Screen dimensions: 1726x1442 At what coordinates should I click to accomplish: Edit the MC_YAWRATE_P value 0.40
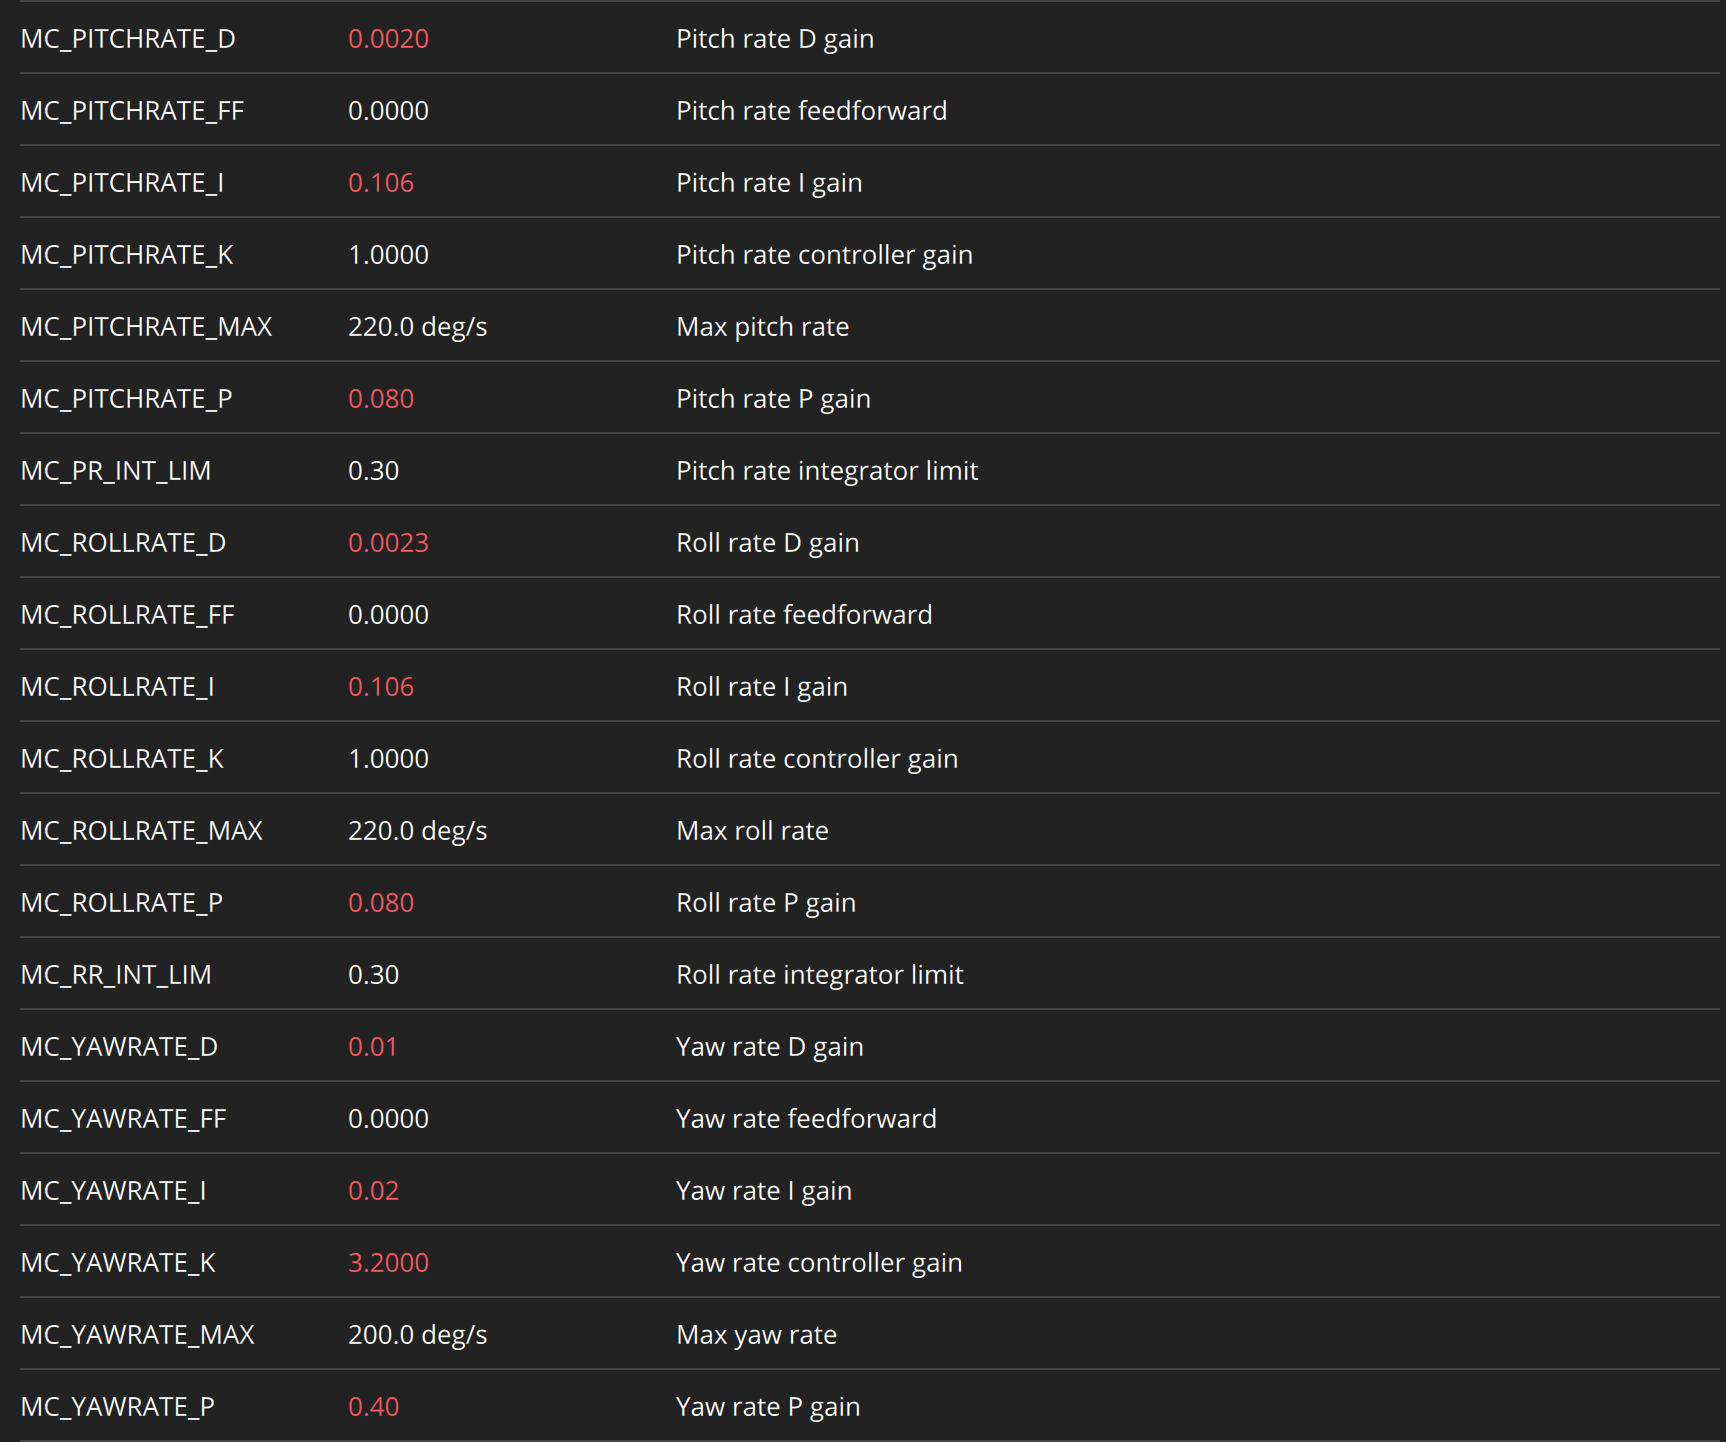[x=373, y=1407]
